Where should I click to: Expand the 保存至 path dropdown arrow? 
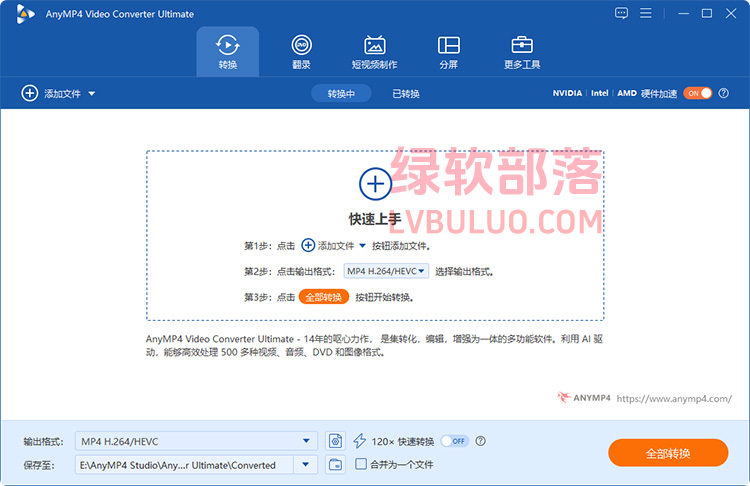click(x=306, y=464)
